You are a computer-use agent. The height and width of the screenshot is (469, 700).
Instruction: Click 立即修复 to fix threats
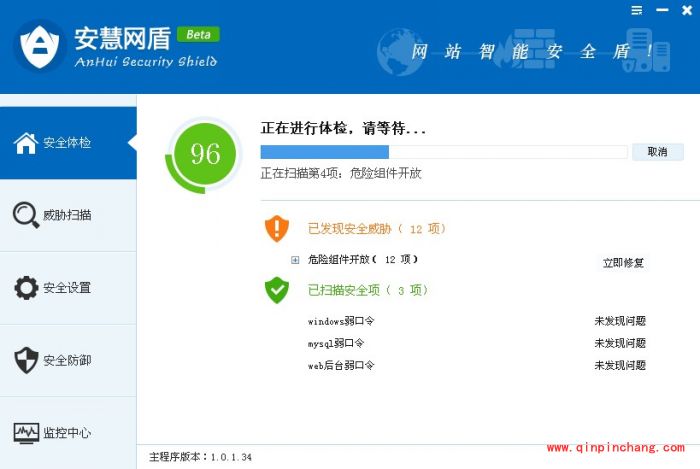click(x=623, y=263)
